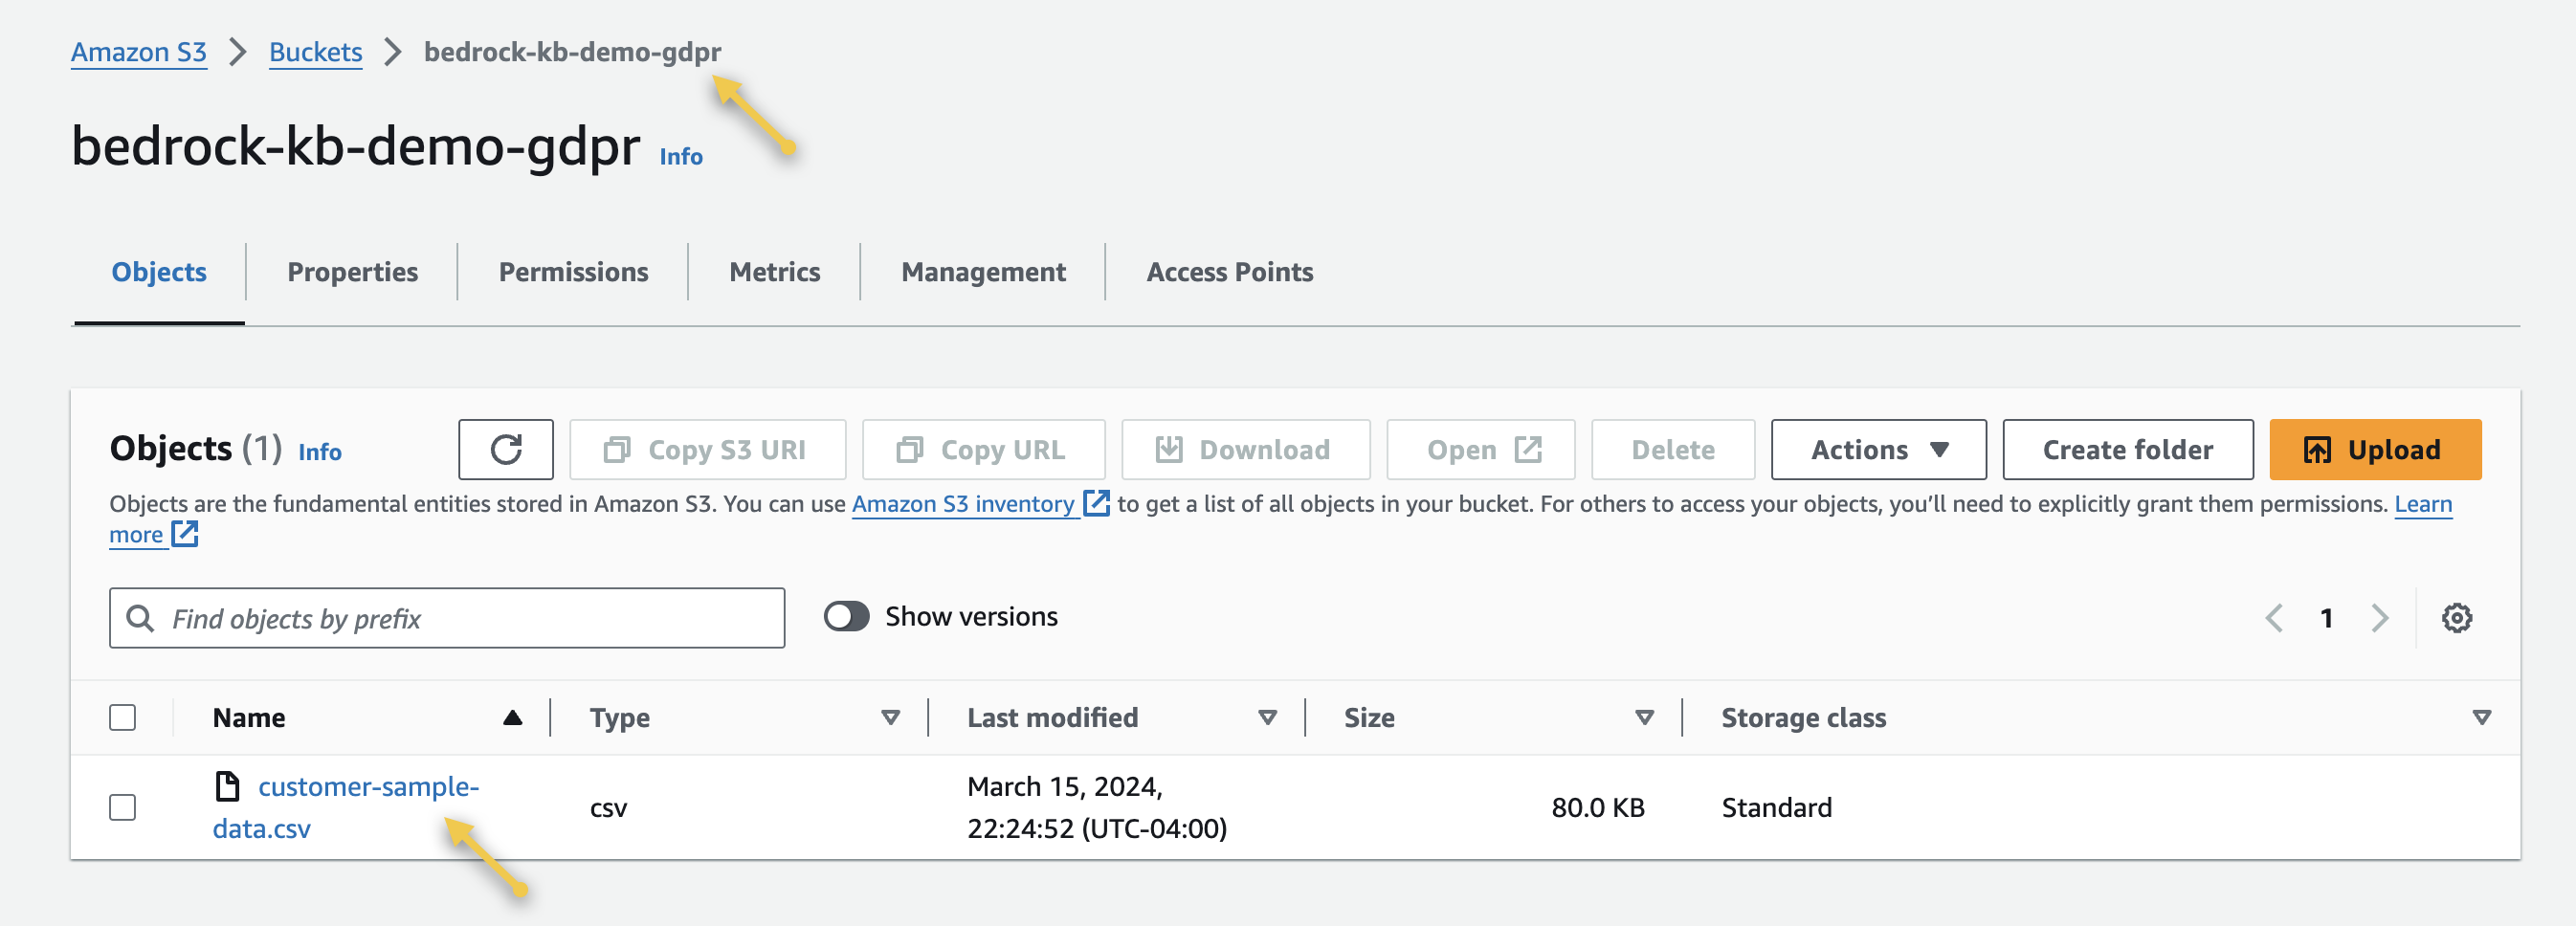Go to next page of objects
This screenshot has width=2576, height=926.
pos(2380,618)
